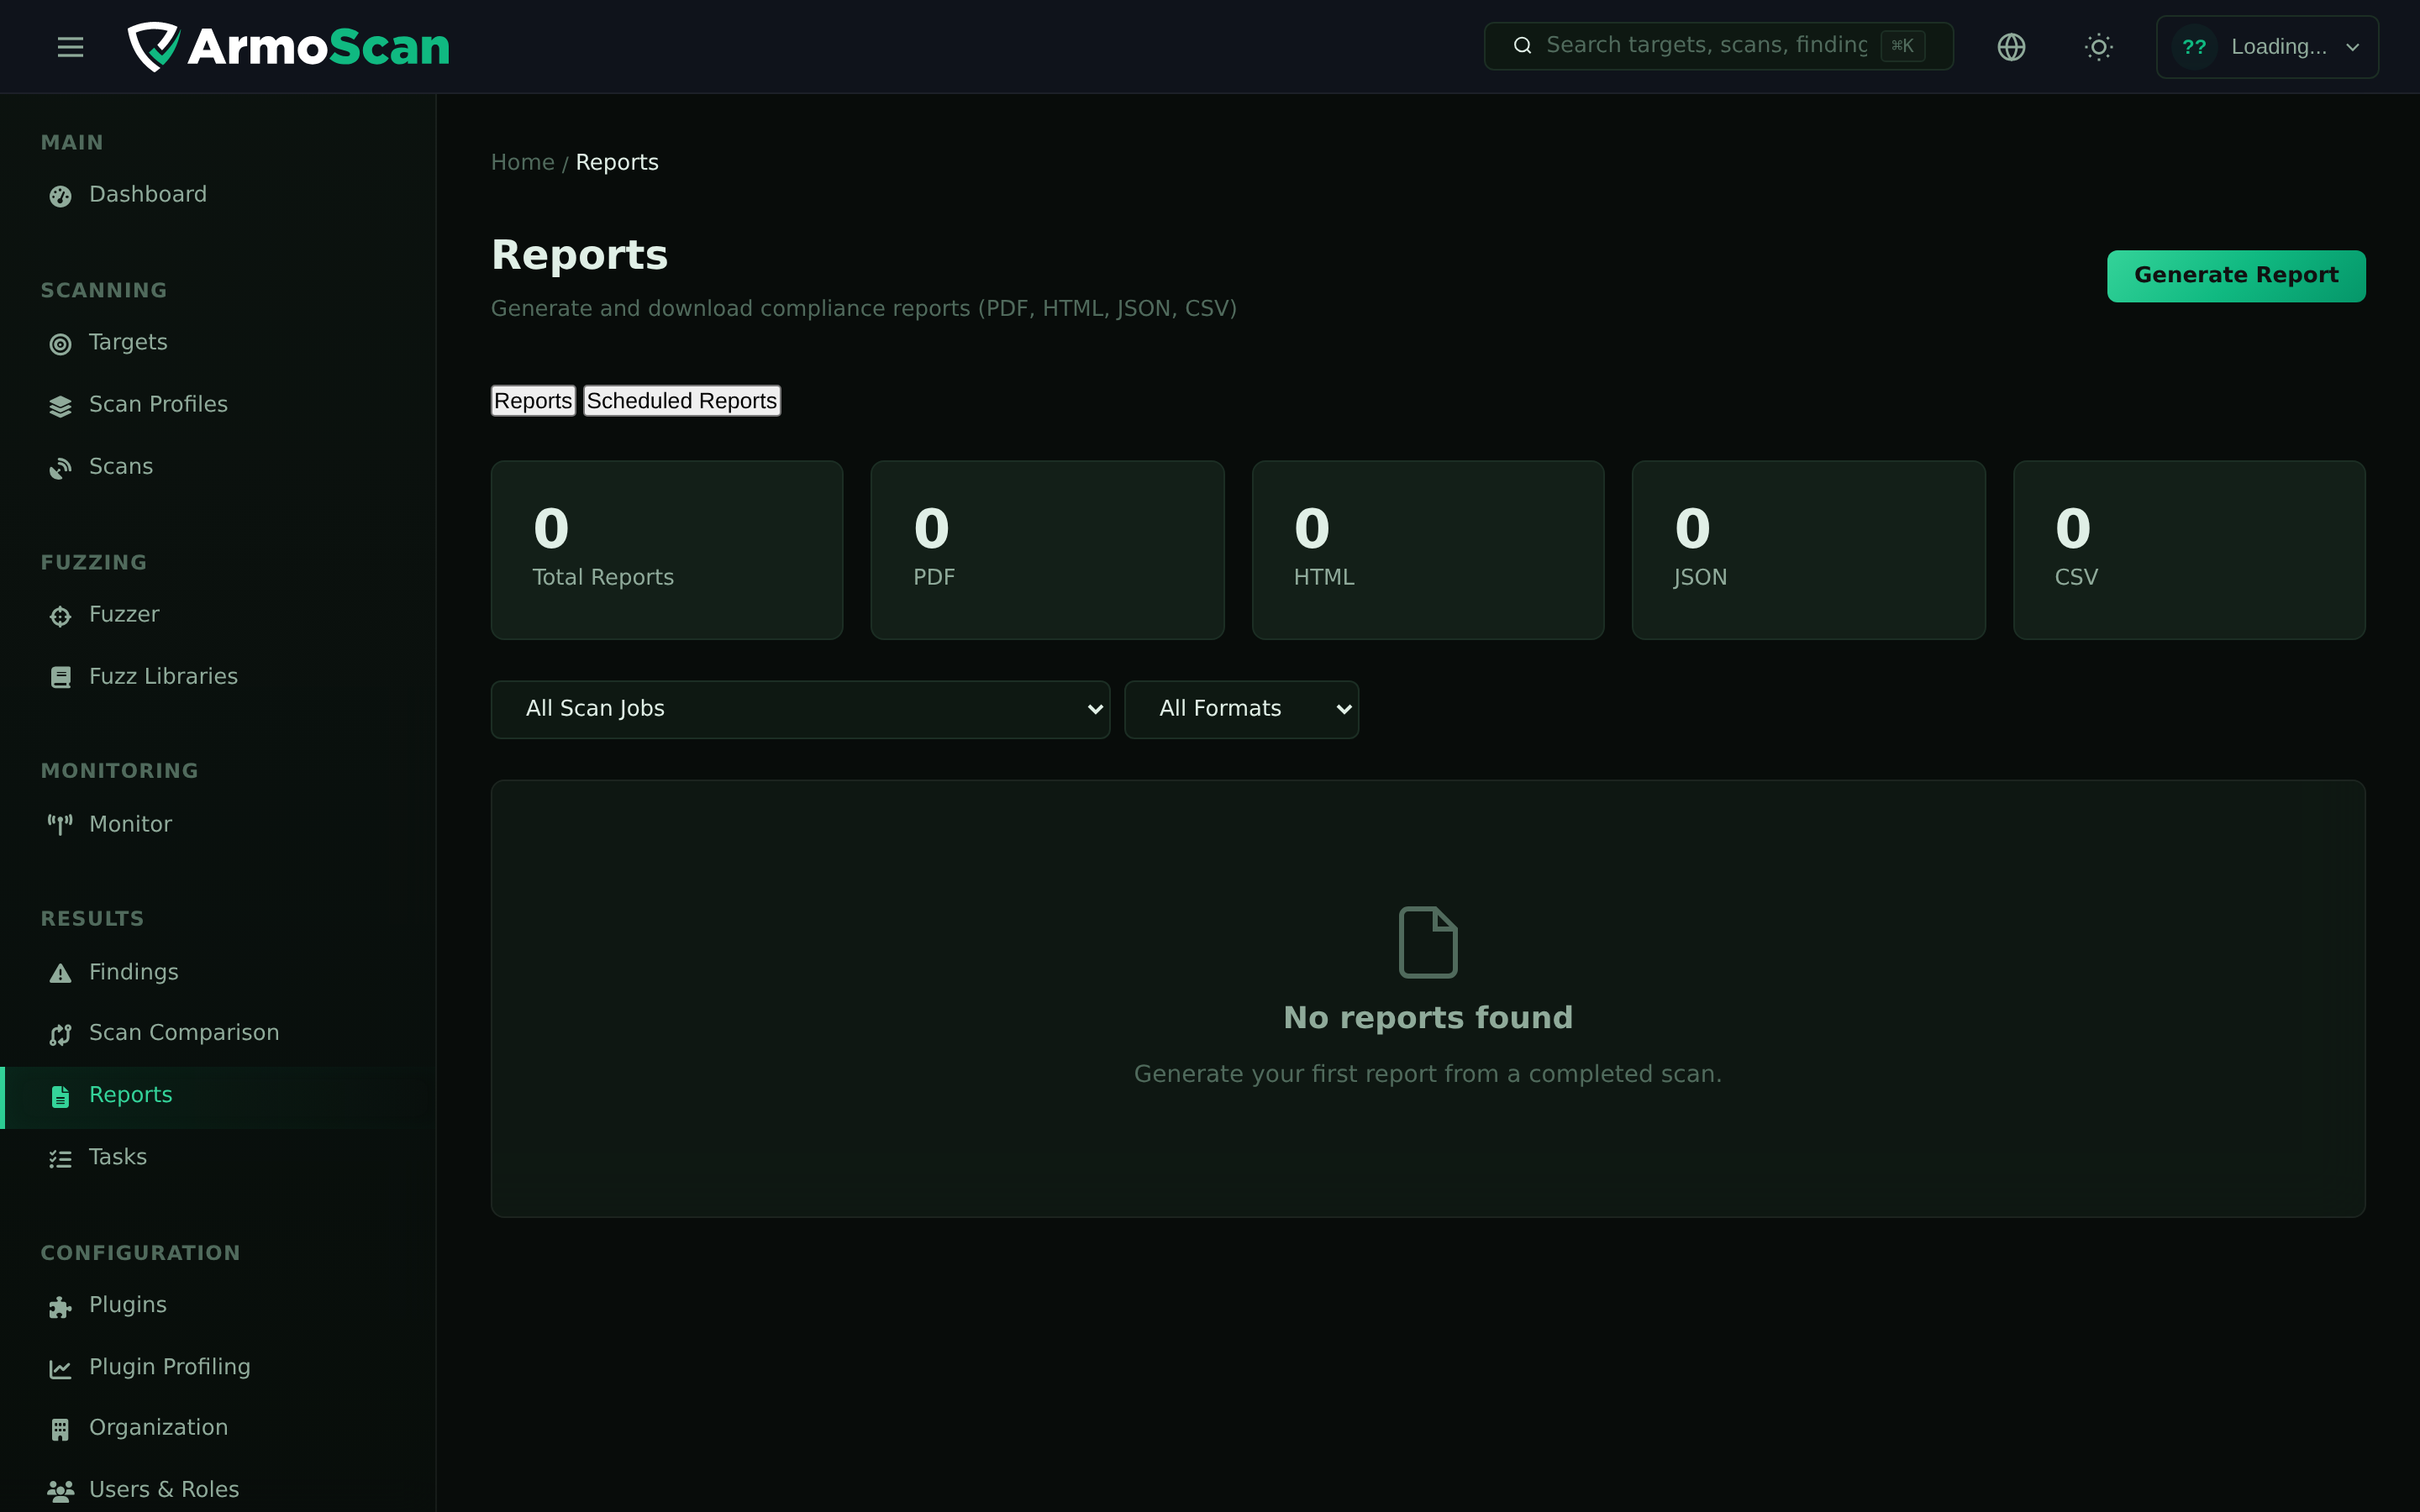The height and width of the screenshot is (1512, 2420).
Task: Click the Fuzzer crosshair icon
Action: coord(60,616)
